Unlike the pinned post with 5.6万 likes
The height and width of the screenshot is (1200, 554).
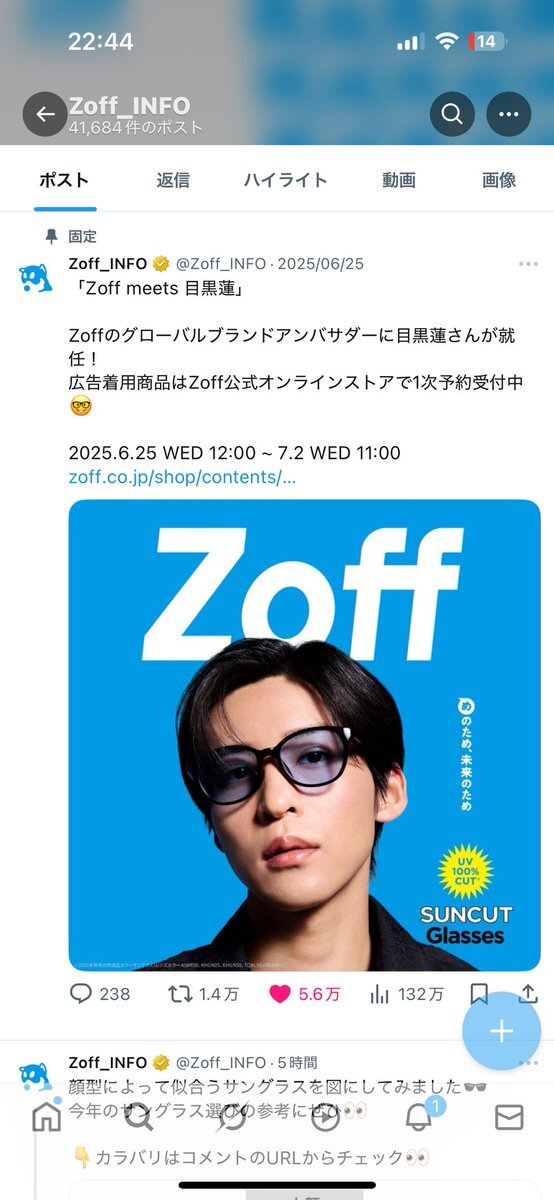[x=304, y=994]
